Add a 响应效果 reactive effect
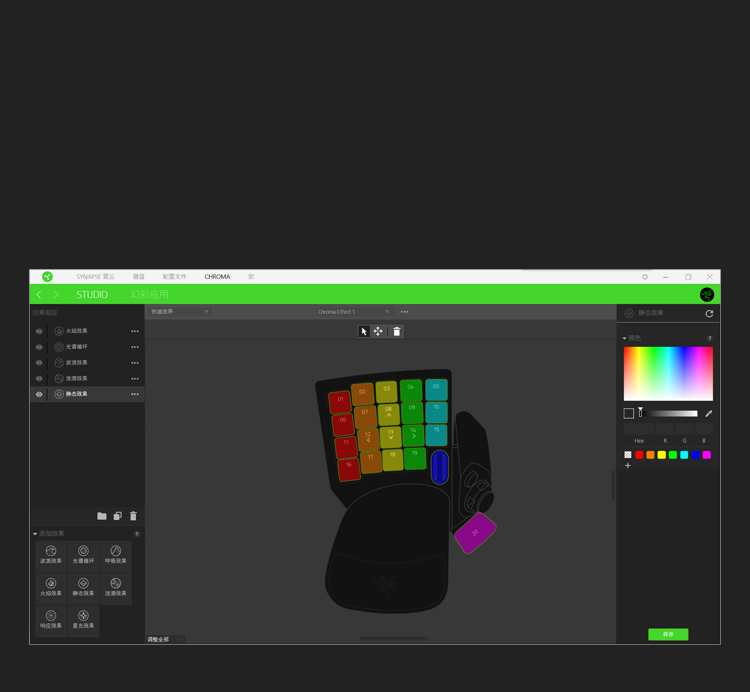The image size is (750, 692). (51, 621)
